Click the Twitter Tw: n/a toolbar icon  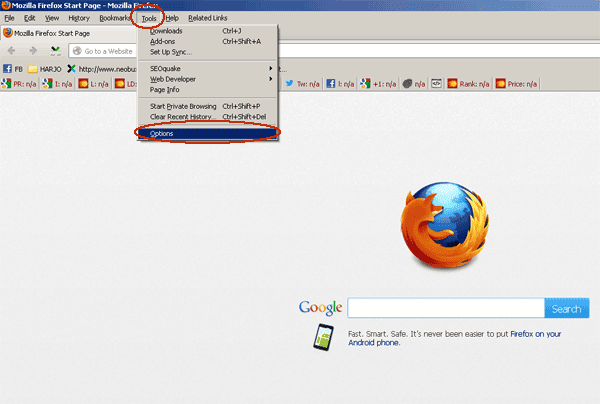point(302,84)
